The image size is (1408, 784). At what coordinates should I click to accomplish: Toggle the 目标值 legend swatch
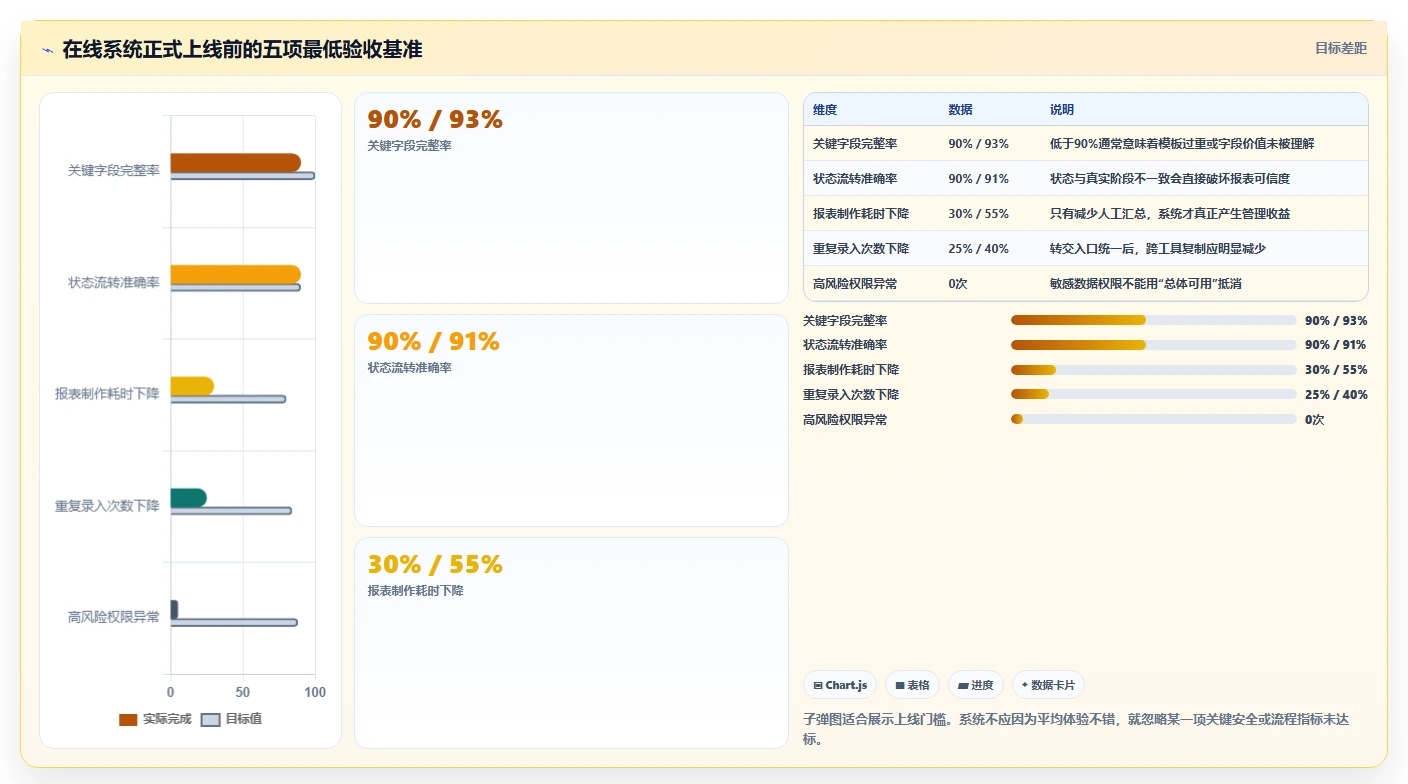[210, 719]
